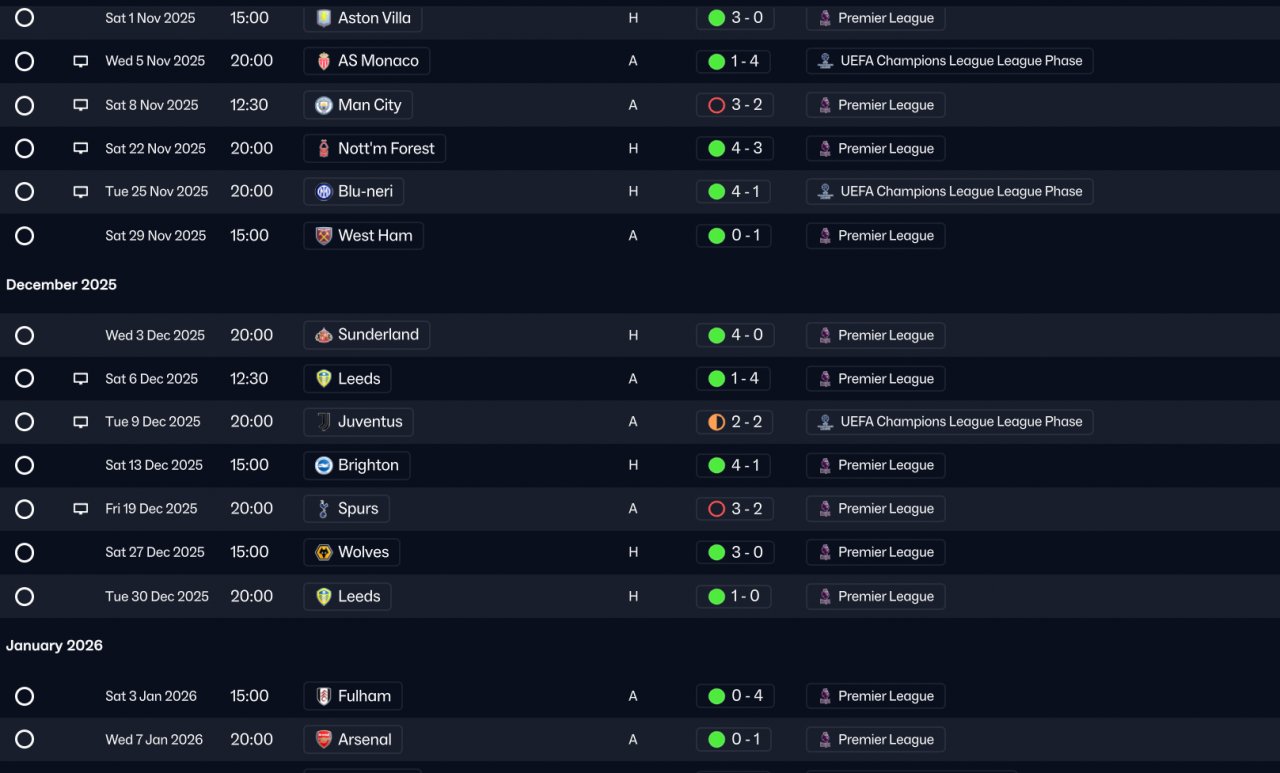Open the West Ham team button
This screenshot has height=773, width=1280.
(364, 236)
